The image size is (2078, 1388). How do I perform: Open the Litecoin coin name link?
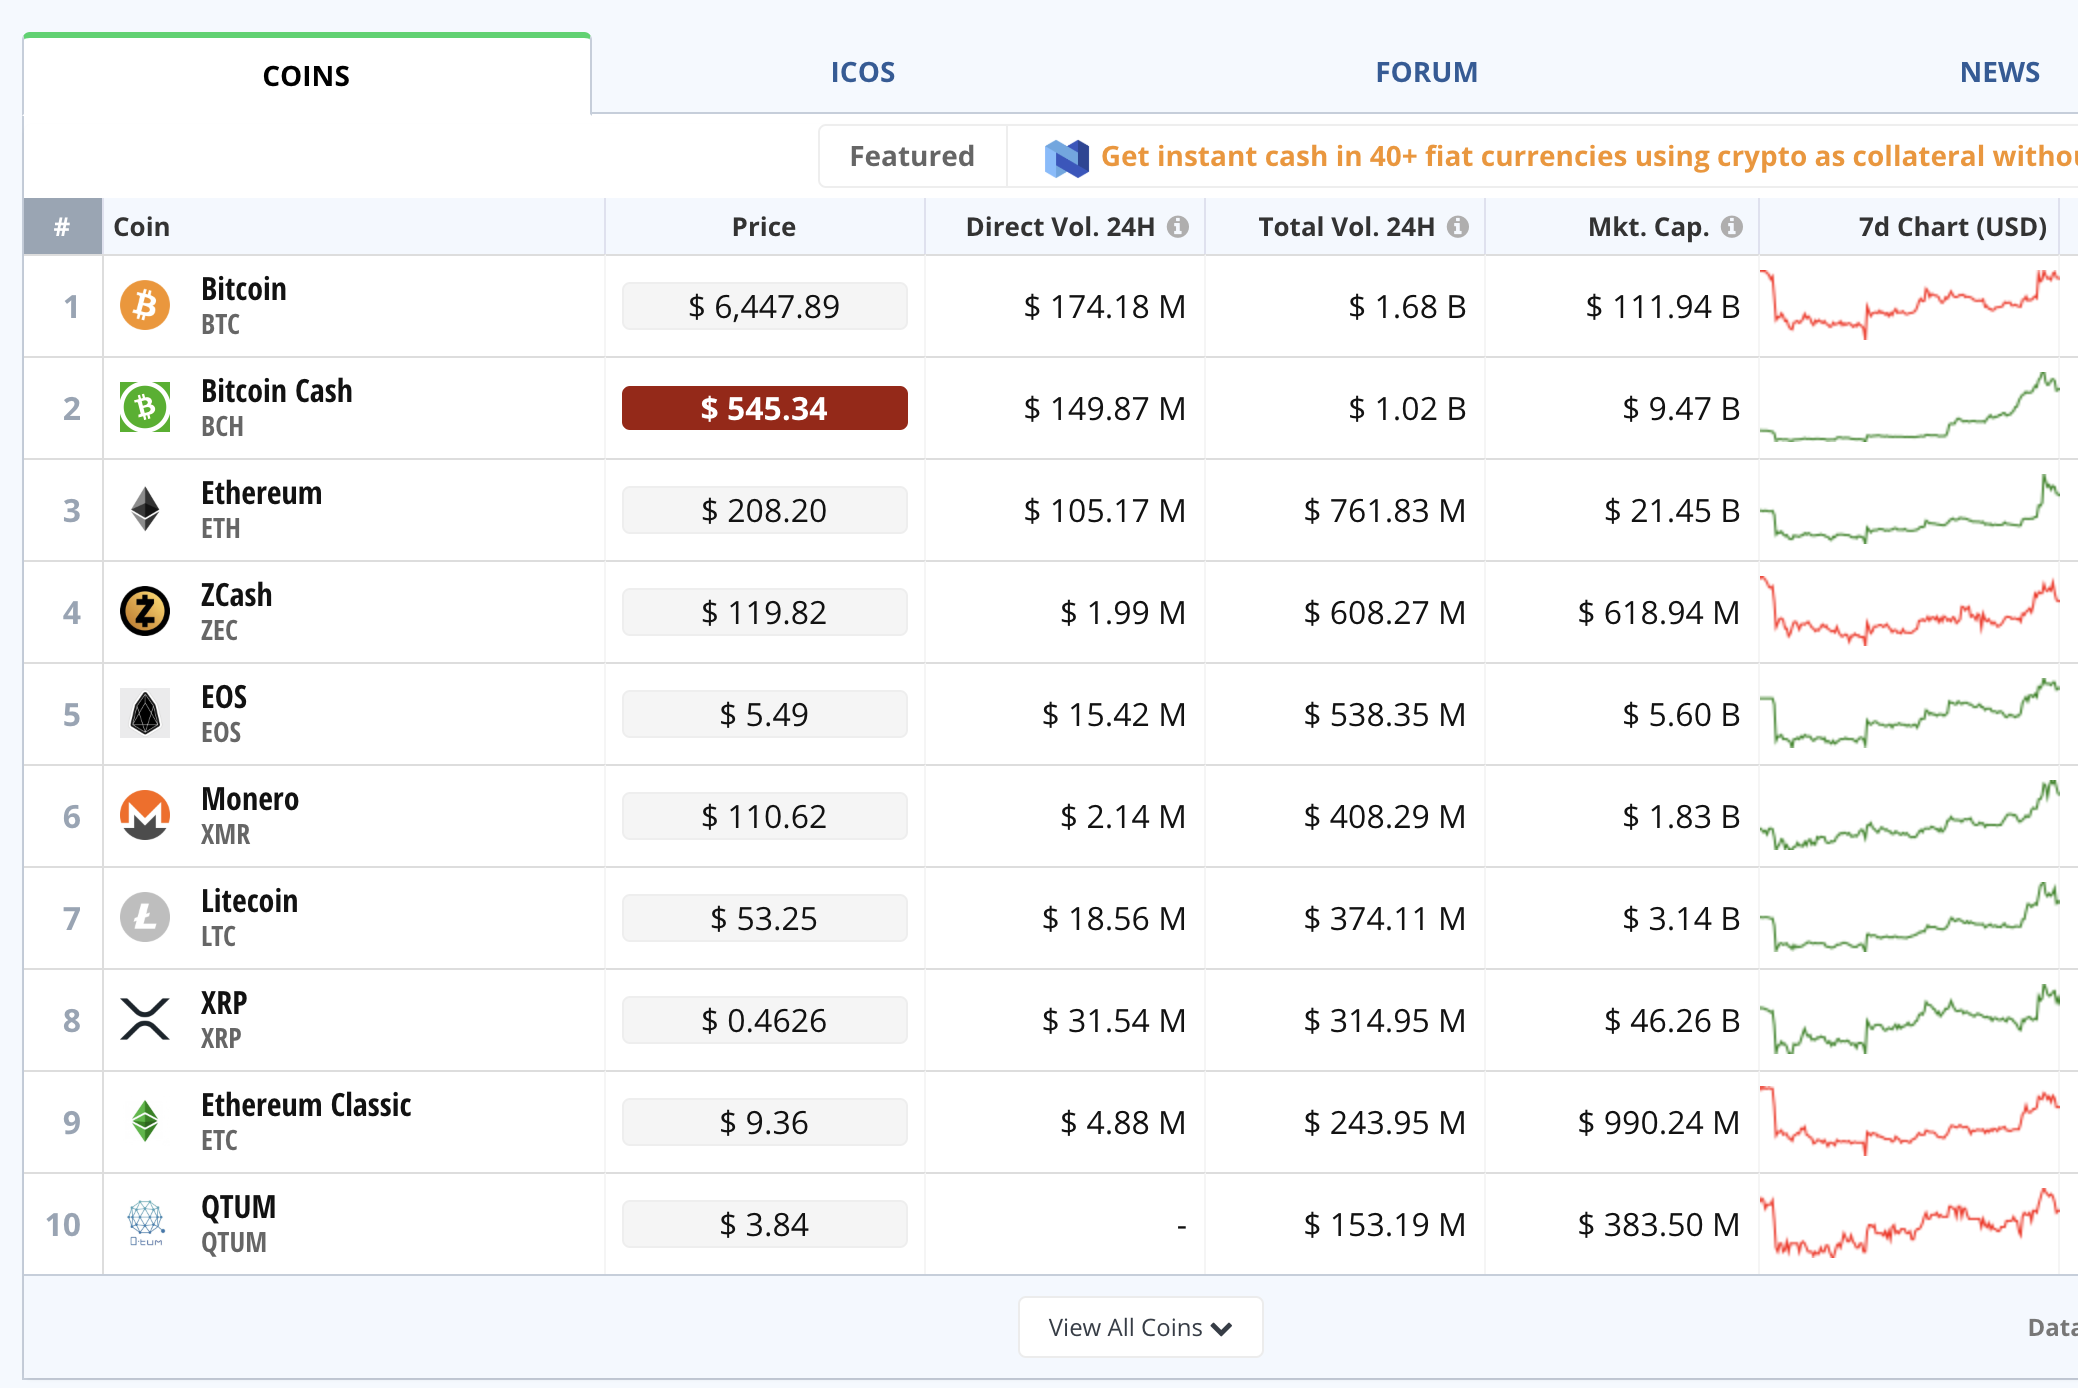(249, 901)
